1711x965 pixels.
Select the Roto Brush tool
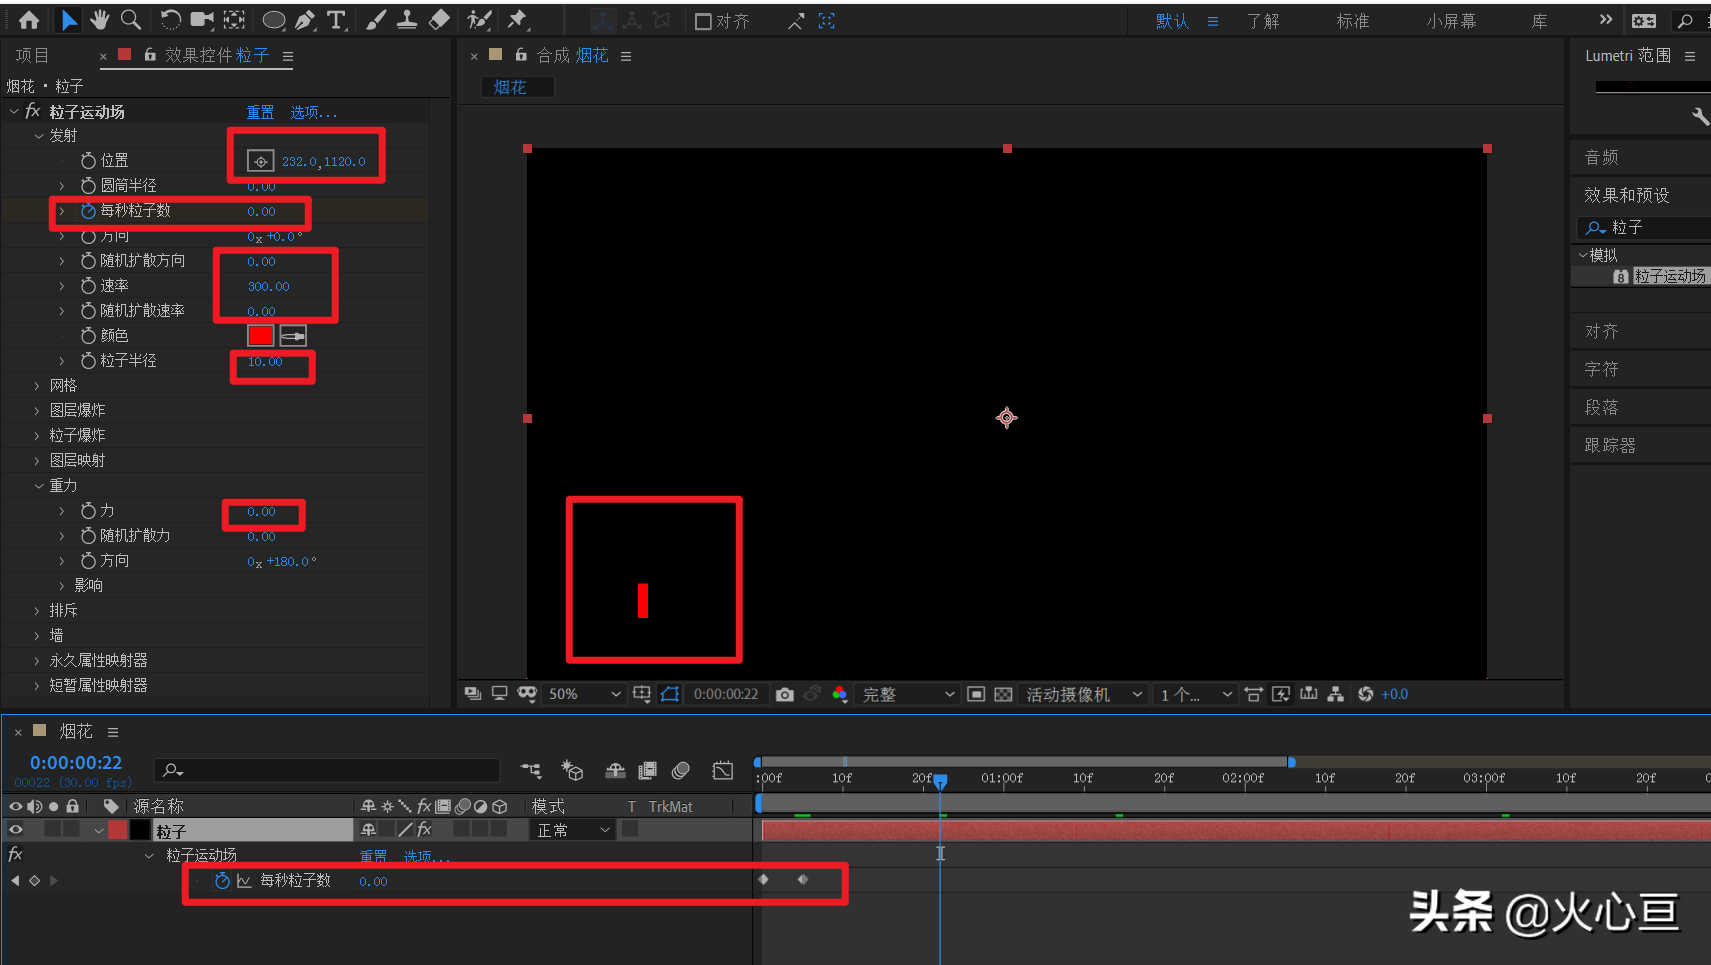(479, 20)
